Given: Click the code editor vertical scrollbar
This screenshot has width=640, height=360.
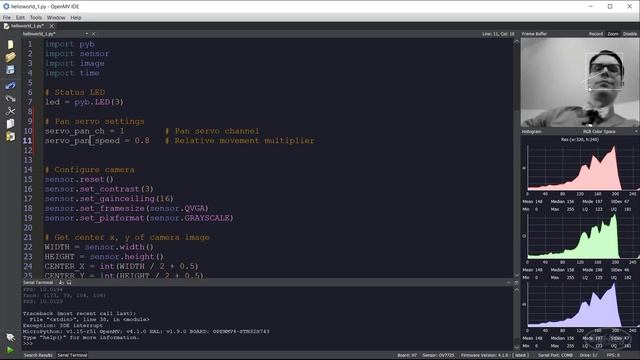Looking at the screenshot, I should pyautogui.click(x=516, y=158).
